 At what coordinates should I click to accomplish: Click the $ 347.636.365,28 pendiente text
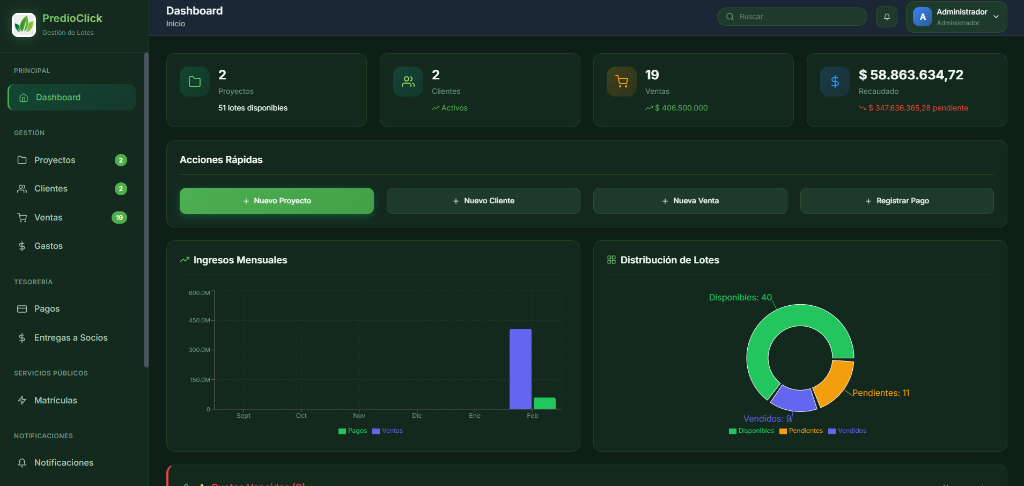point(918,108)
